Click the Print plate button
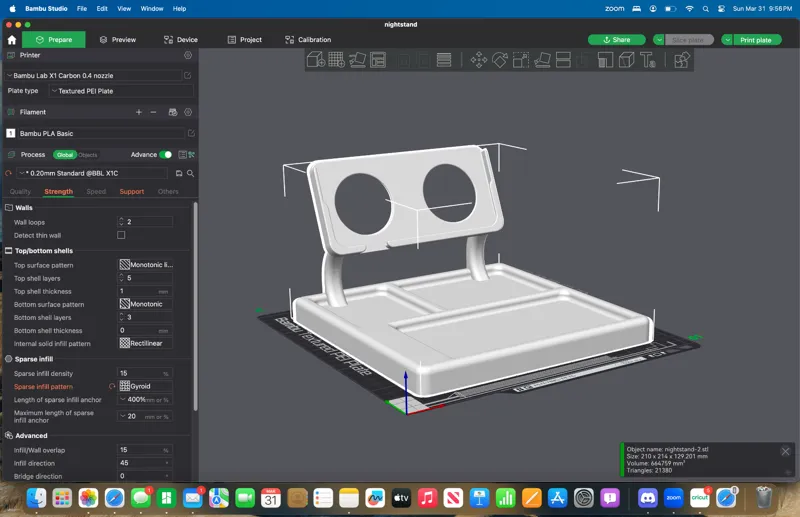Image resolution: width=800 pixels, height=517 pixels. tap(757, 40)
